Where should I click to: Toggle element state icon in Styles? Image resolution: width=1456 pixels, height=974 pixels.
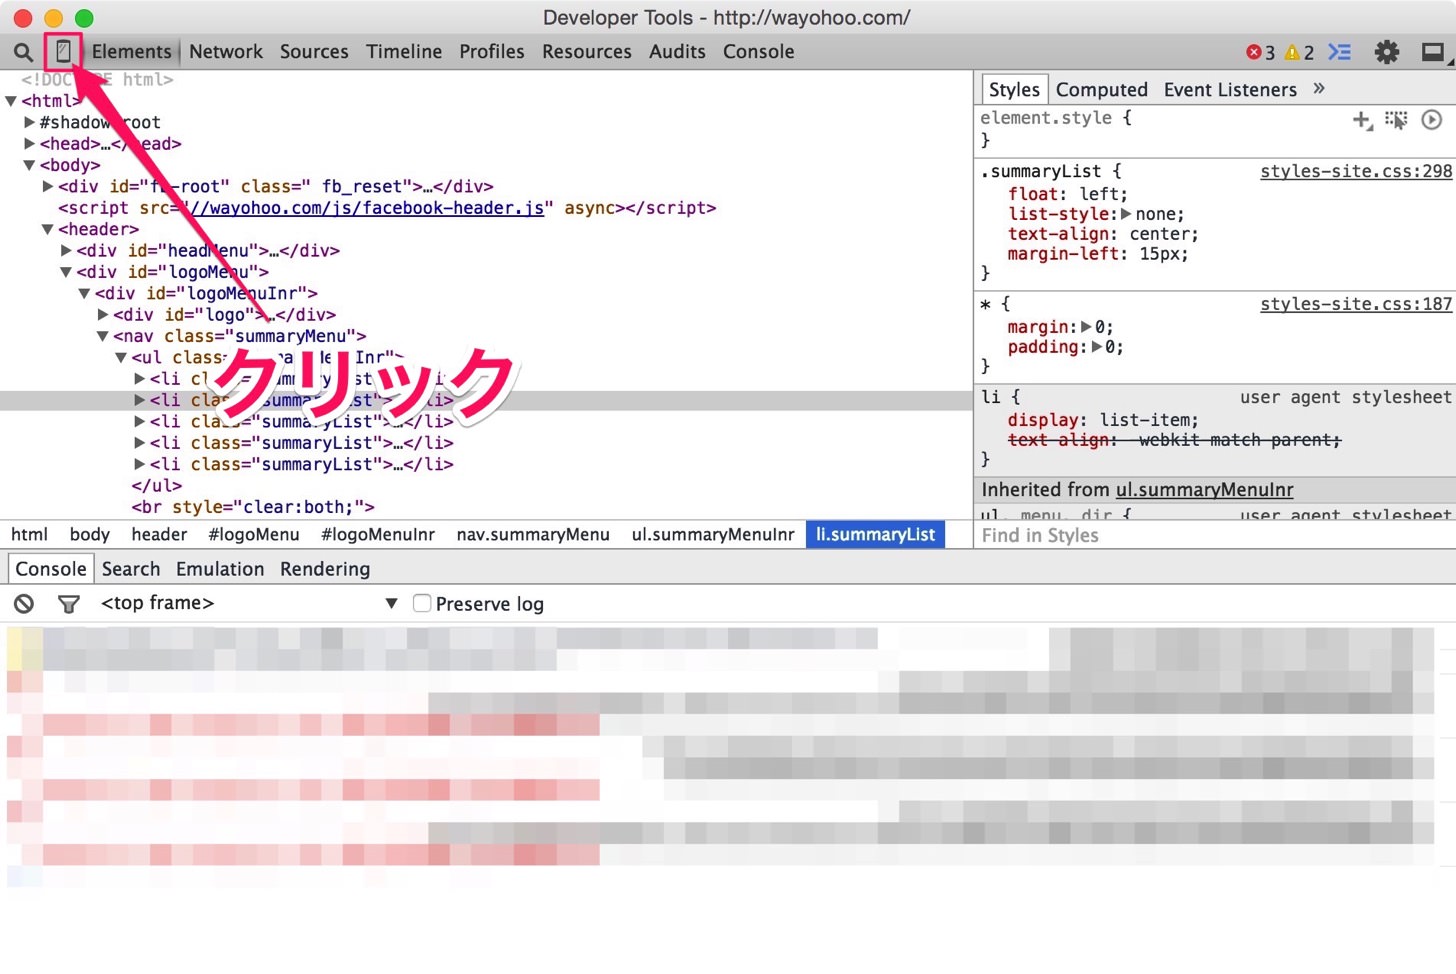click(1396, 120)
